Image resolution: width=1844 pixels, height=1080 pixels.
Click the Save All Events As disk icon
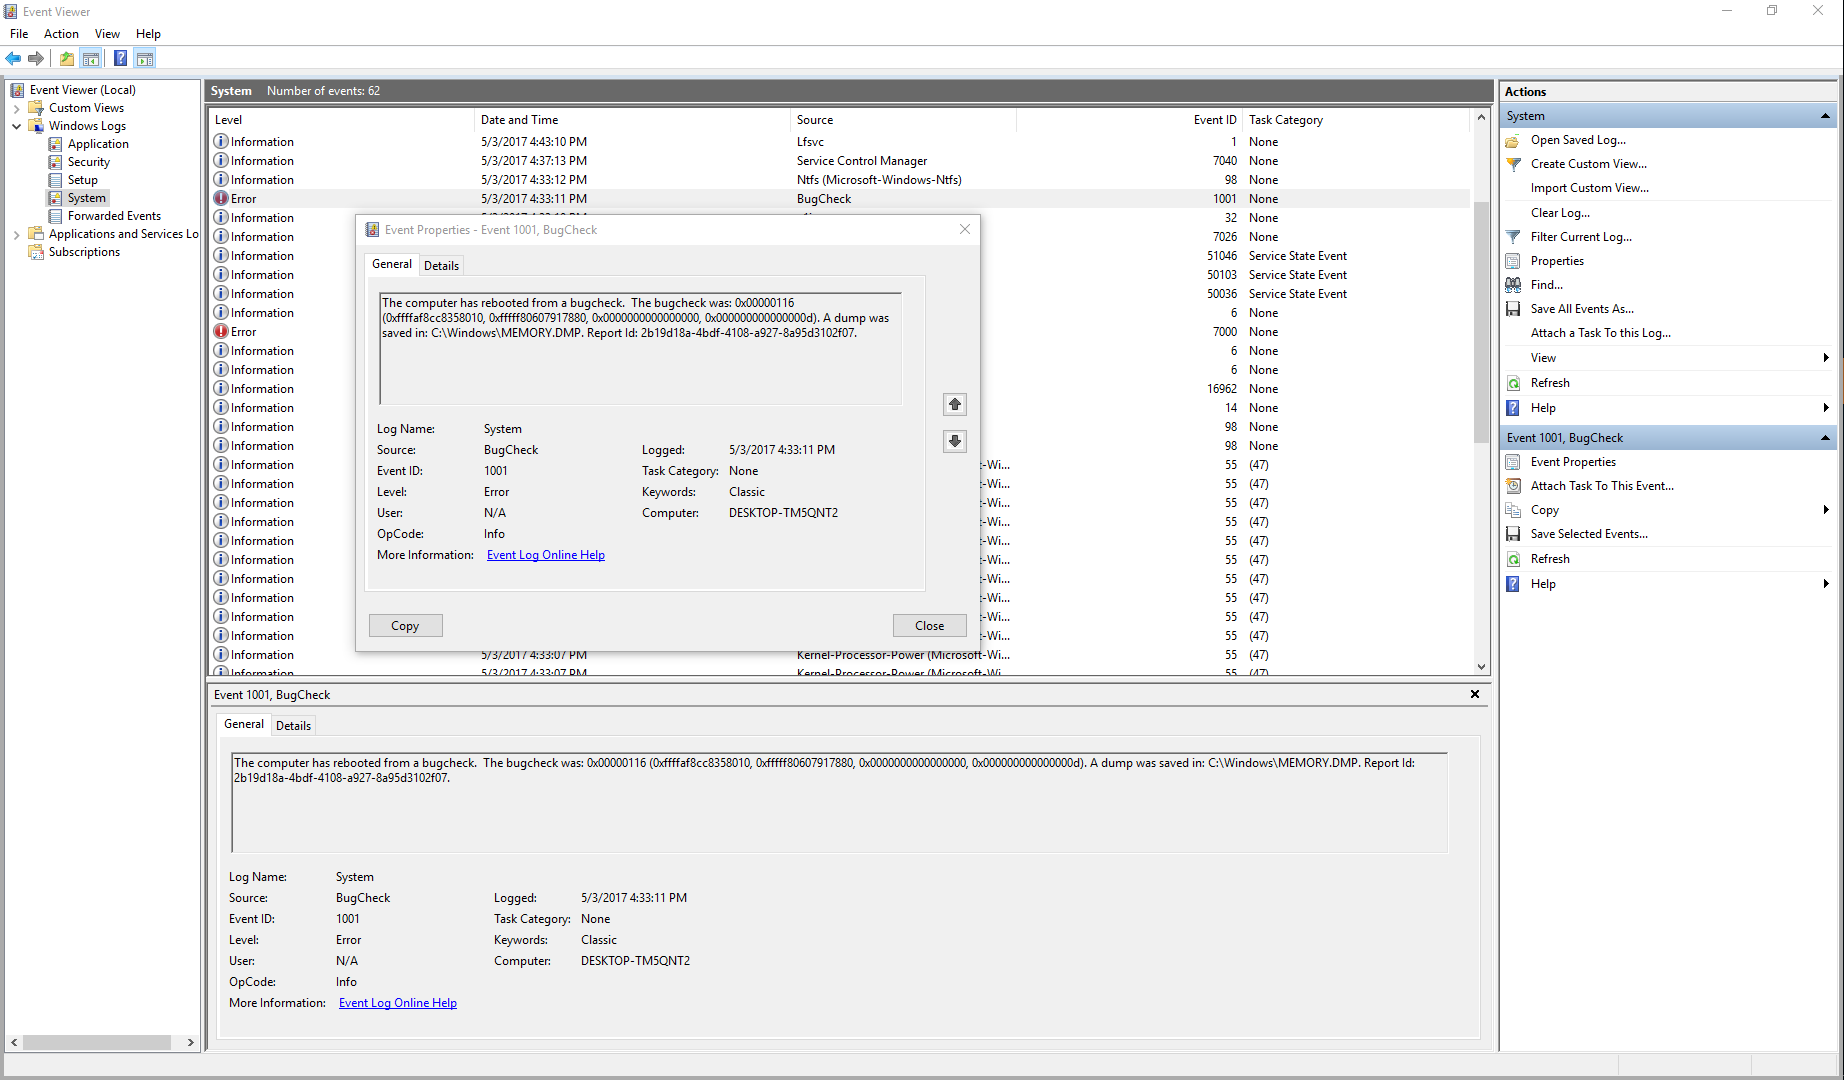(x=1513, y=309)
